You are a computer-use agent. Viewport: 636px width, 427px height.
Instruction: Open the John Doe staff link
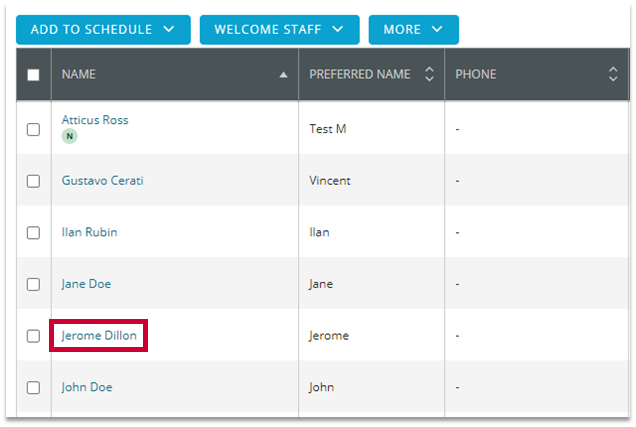point(86,388)
